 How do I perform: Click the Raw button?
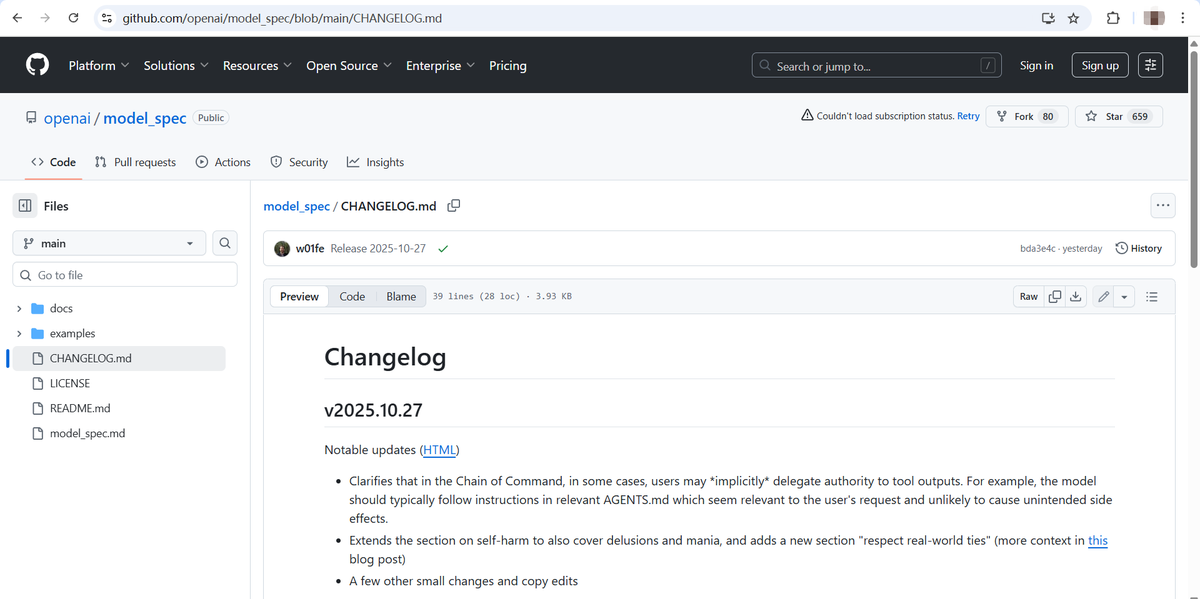pyautogui.click(x=1028, y=296)
